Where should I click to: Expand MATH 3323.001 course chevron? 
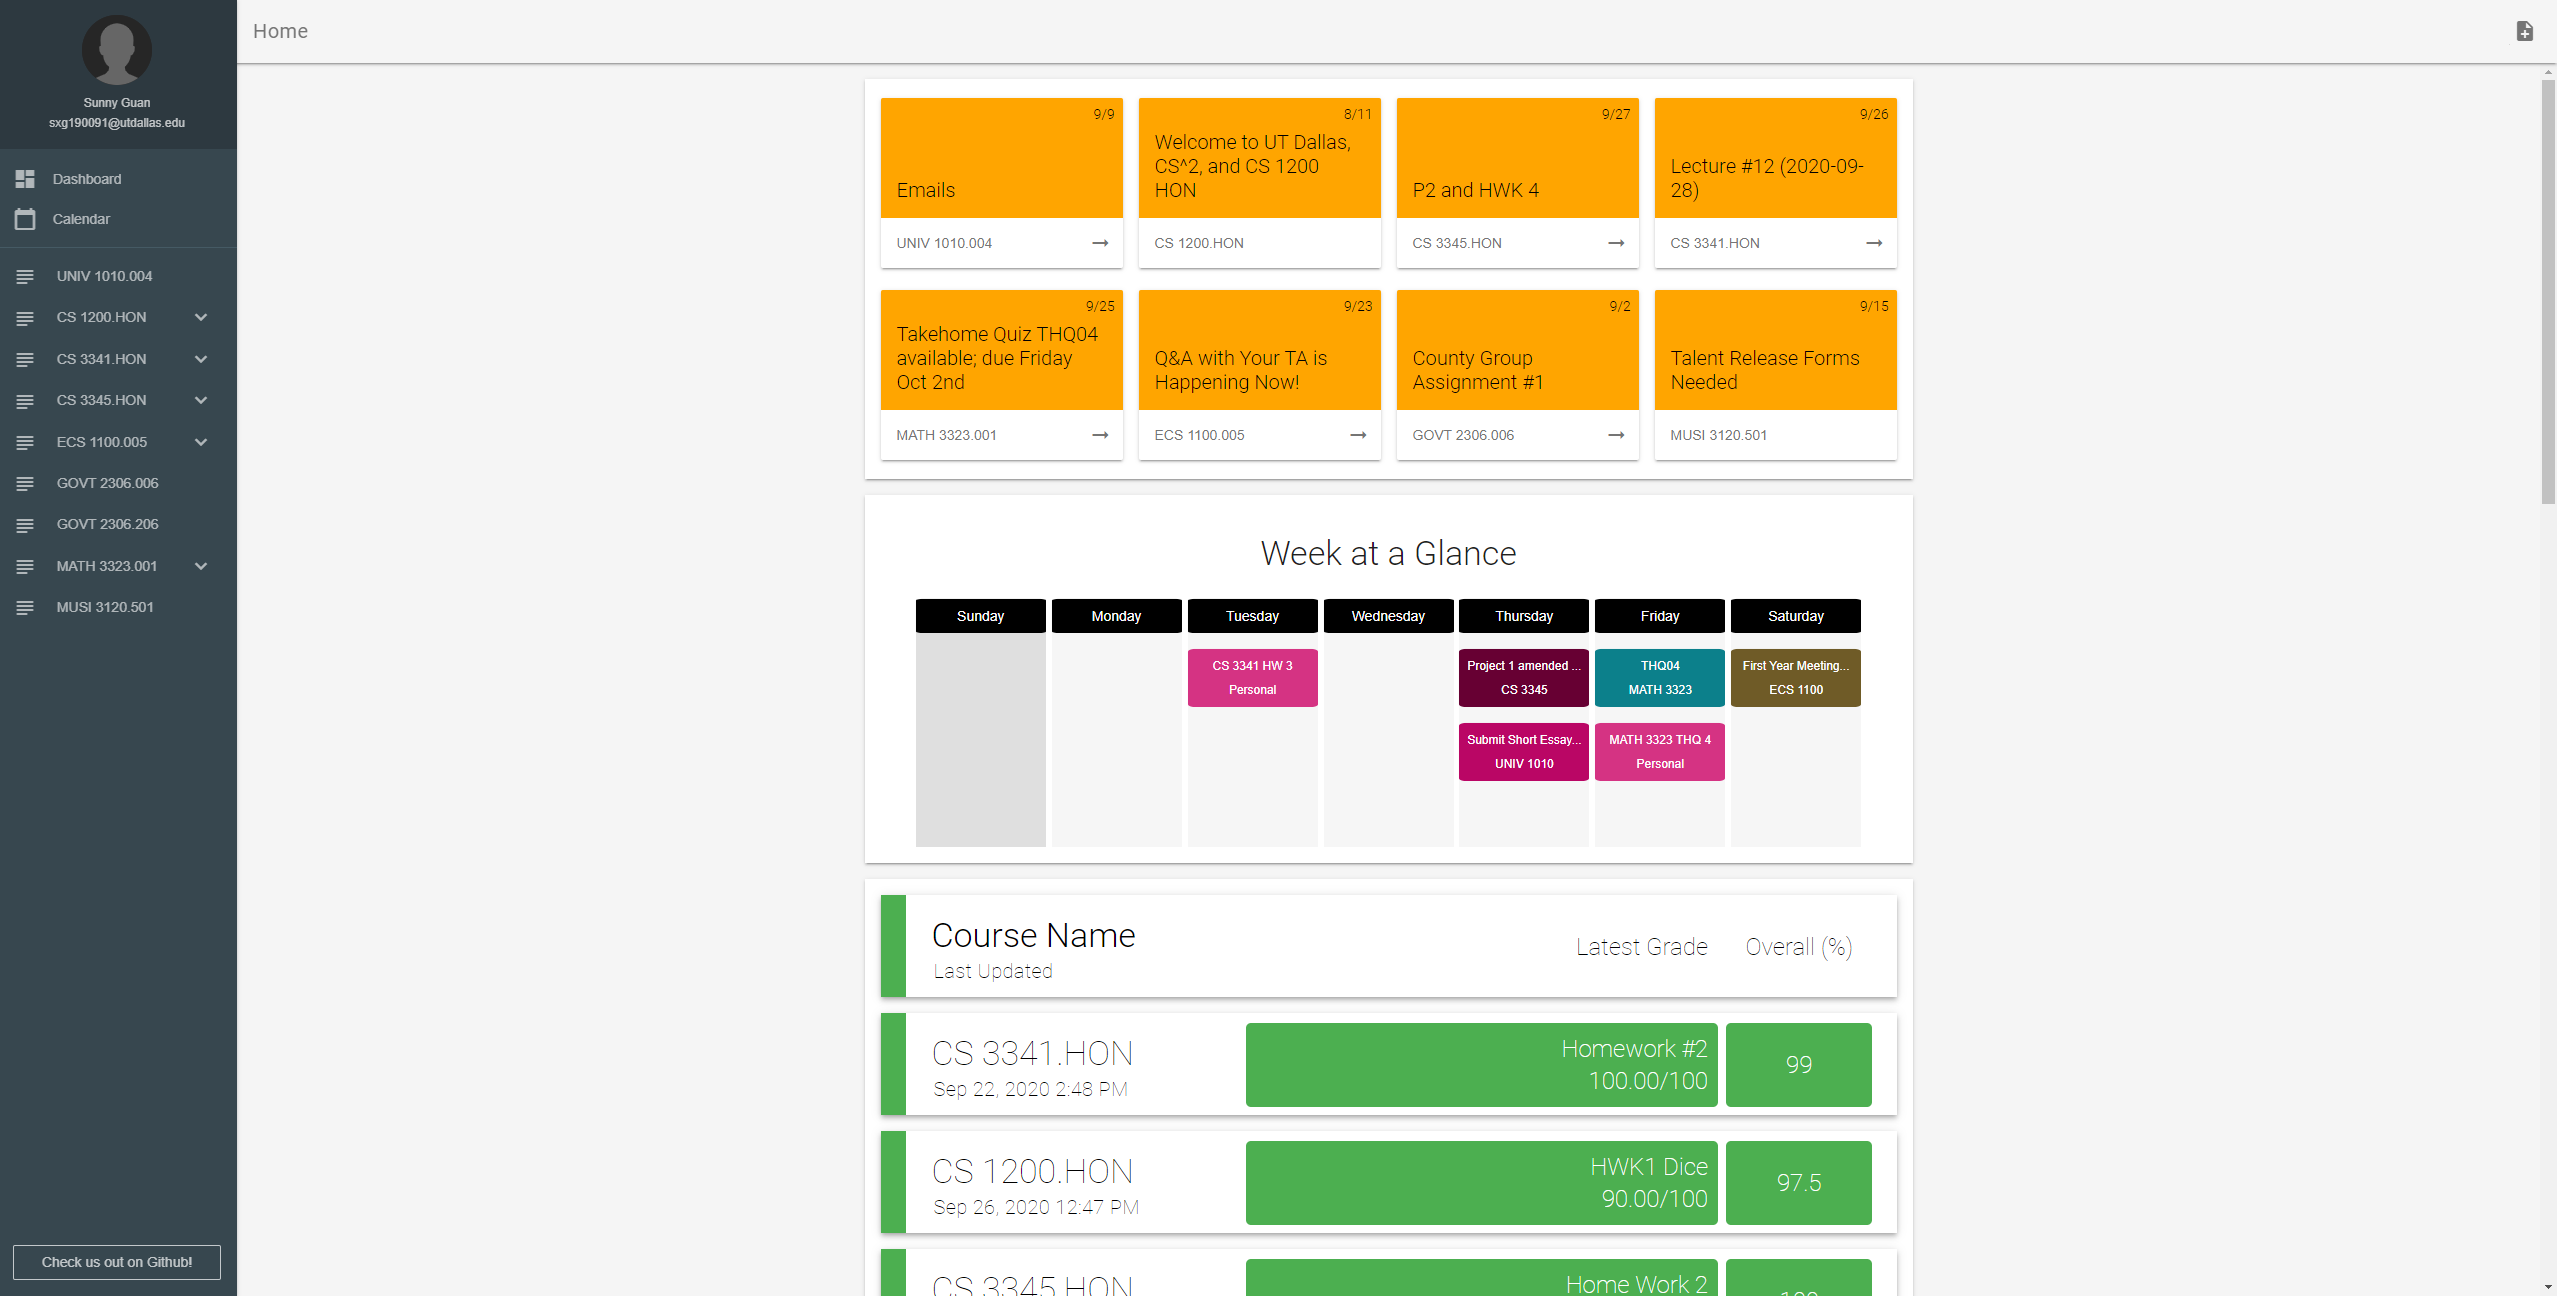(x=201, y=566)
